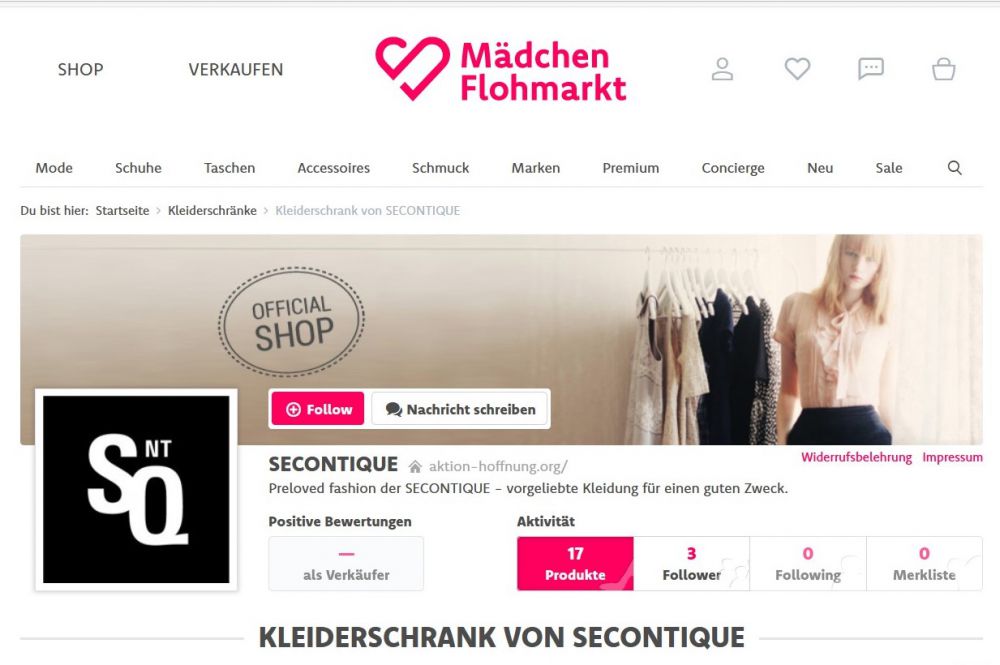The width and height of the screenshot is (1000, 665).
Task: Open the messages chat bubble icon
Action: pyautogui.click(x=871, y=69)
